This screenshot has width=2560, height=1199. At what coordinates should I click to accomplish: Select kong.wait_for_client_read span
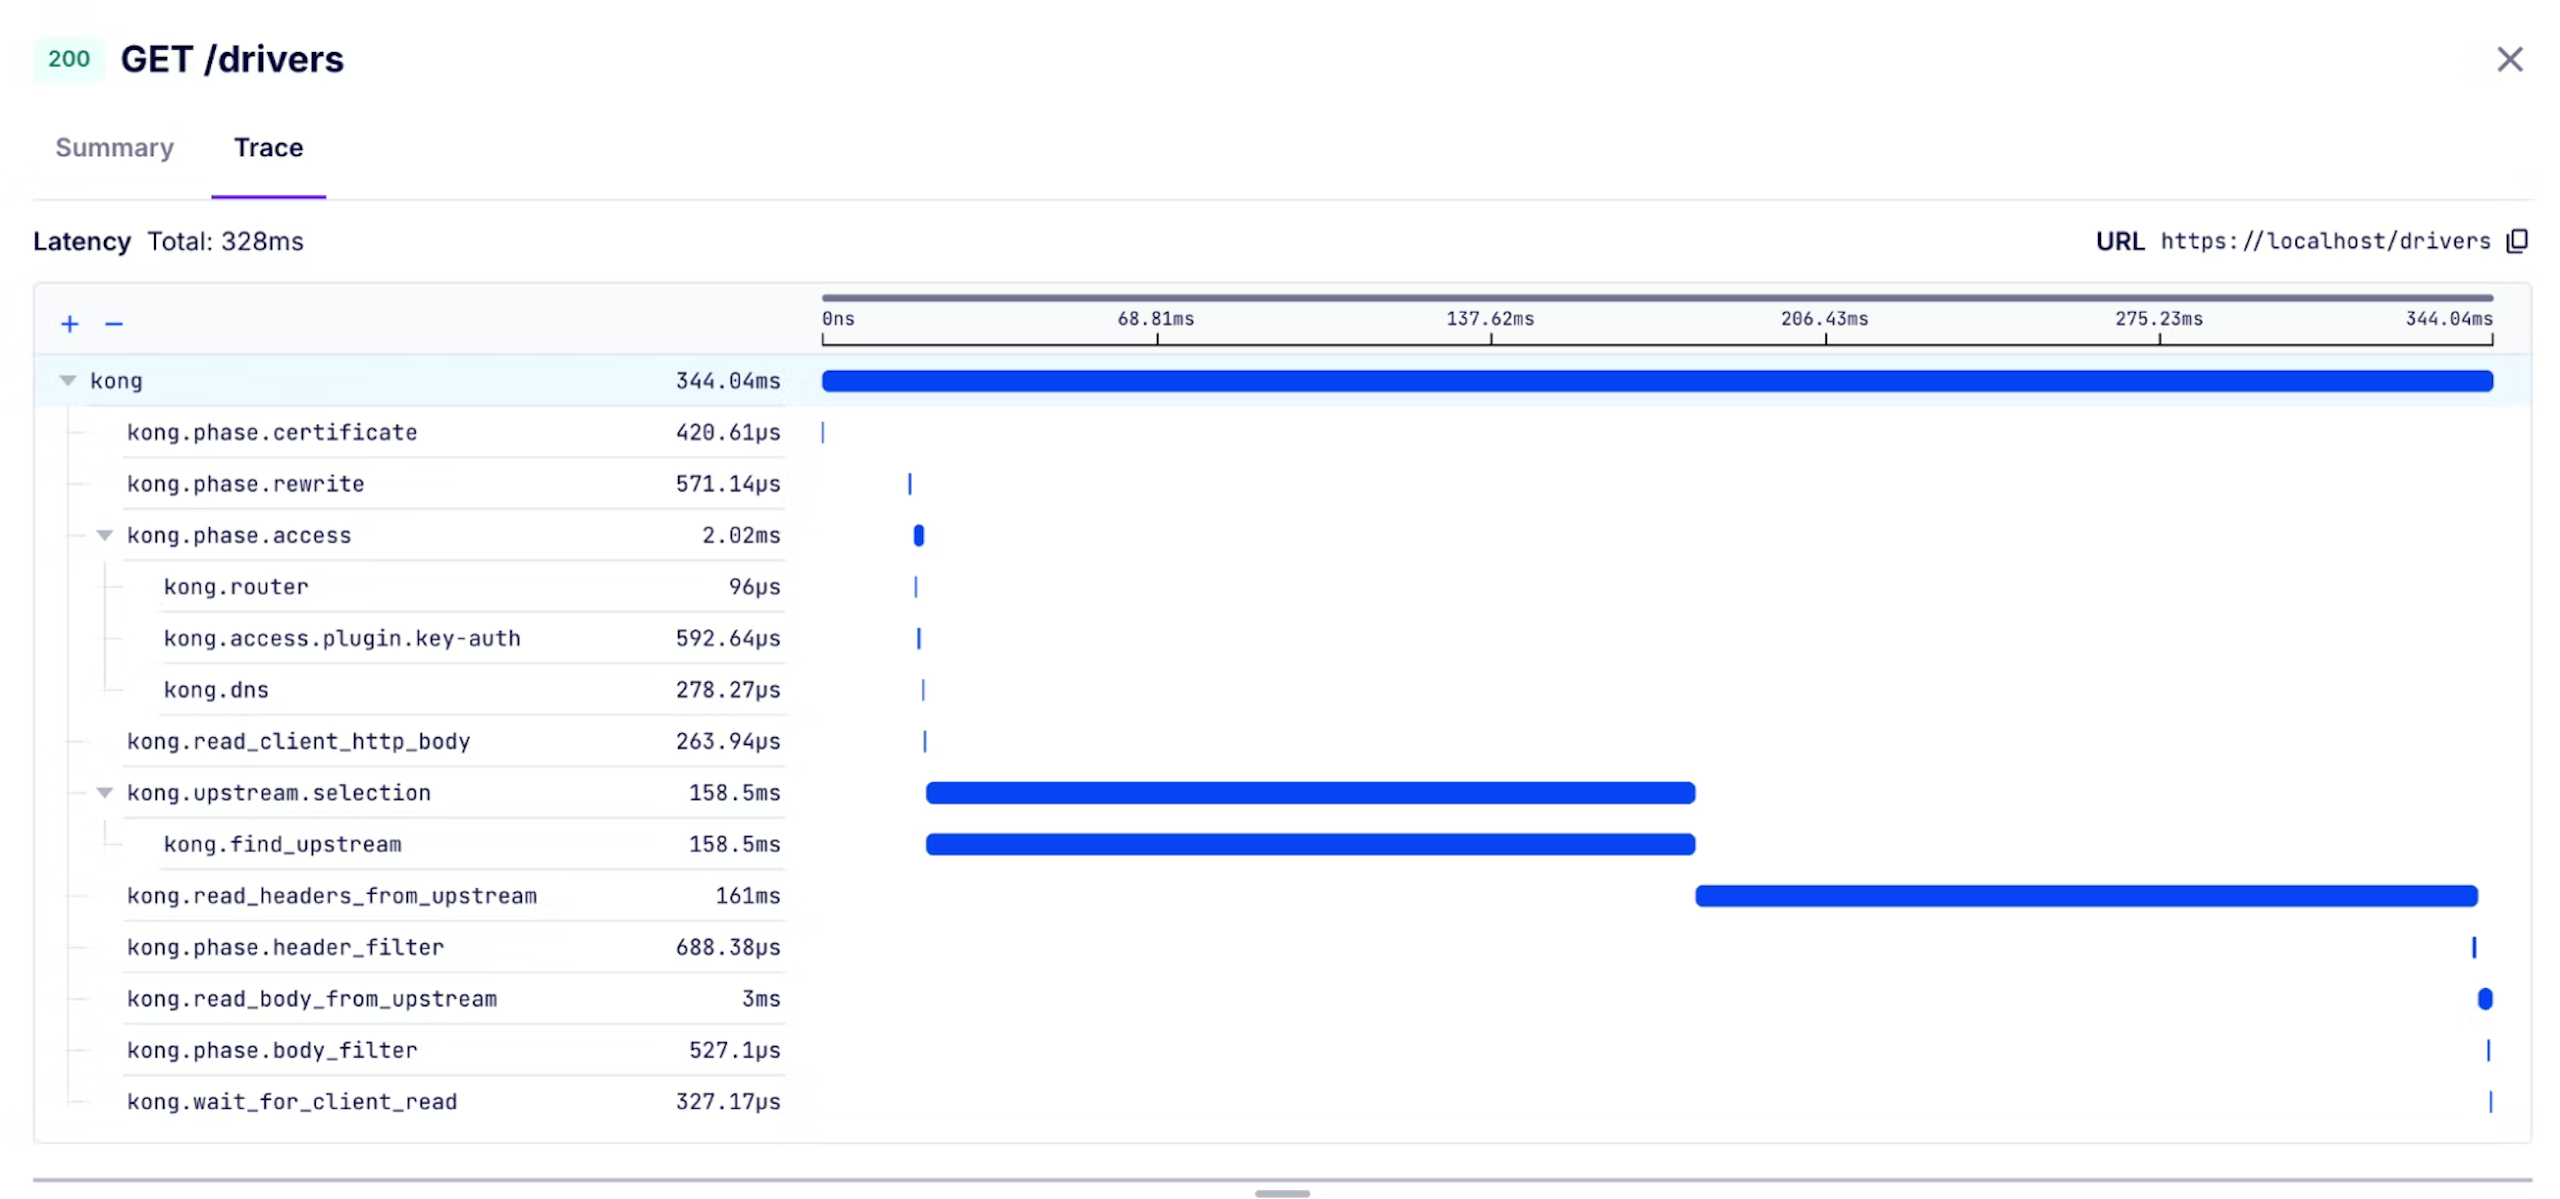(292, 1101)
